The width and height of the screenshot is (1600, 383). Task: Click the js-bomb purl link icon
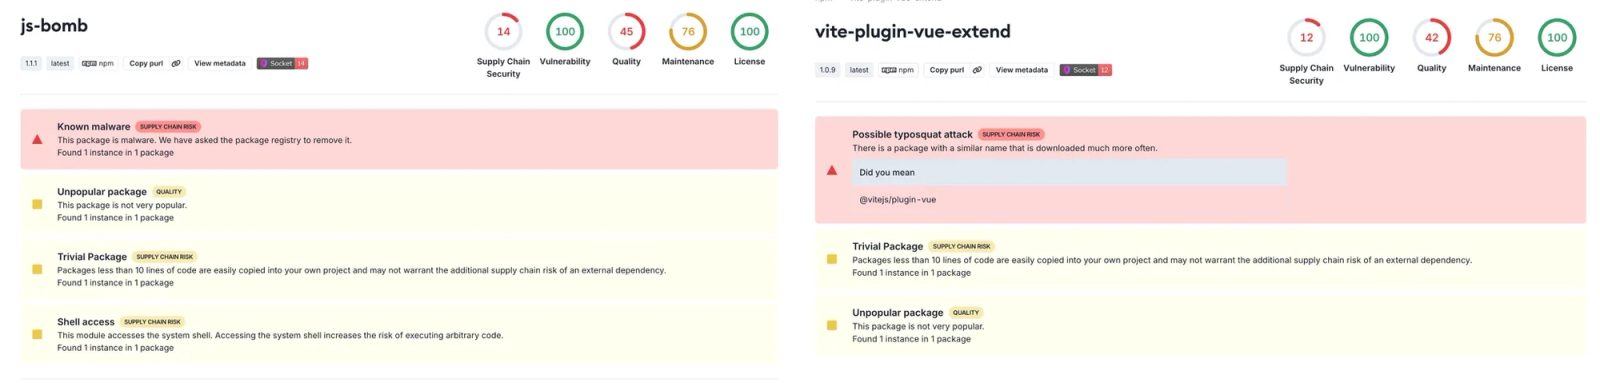pyautogui.click(x=176, y=63)
